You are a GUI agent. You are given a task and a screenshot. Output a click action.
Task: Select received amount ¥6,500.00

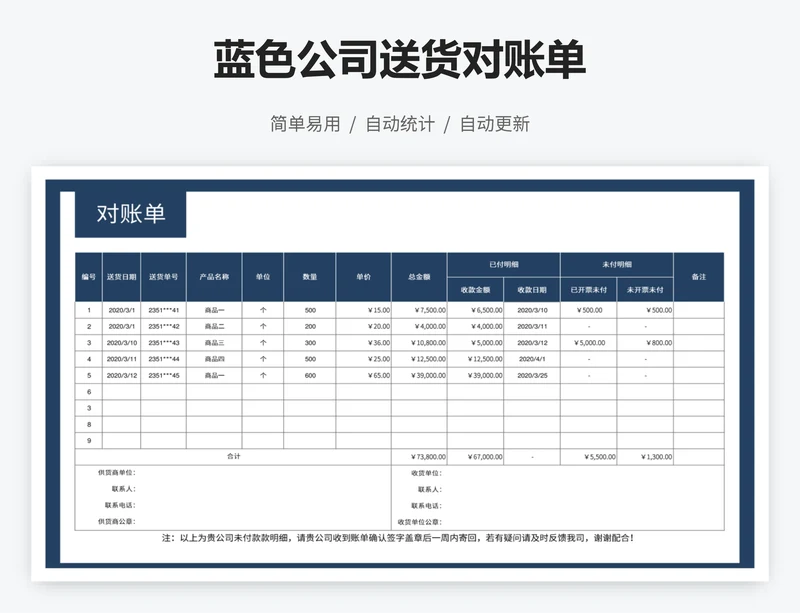[476, 310]
